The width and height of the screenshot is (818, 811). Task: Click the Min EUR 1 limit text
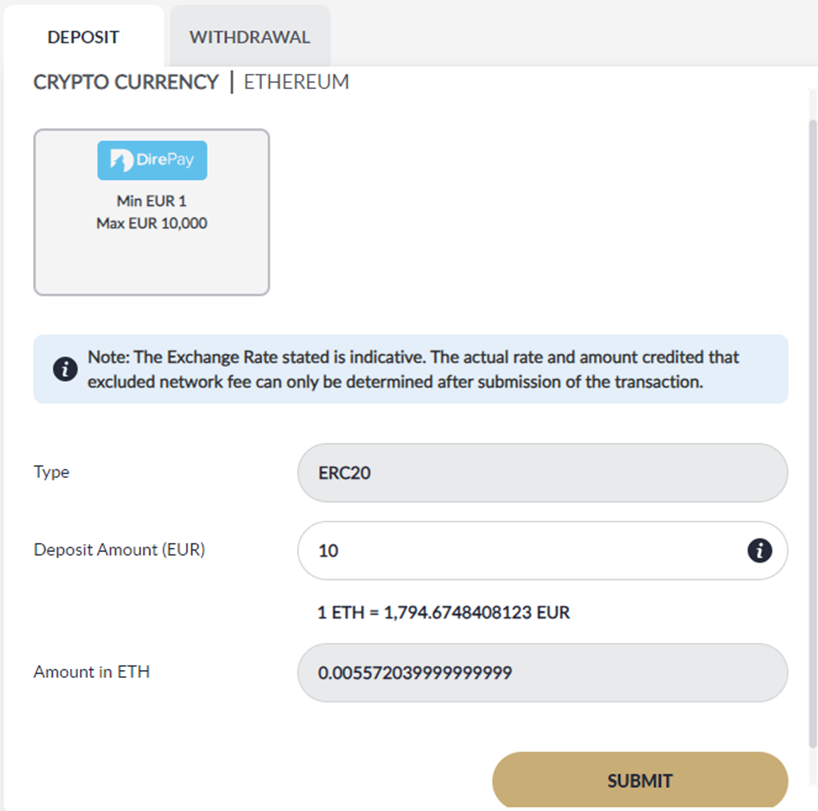151,201
